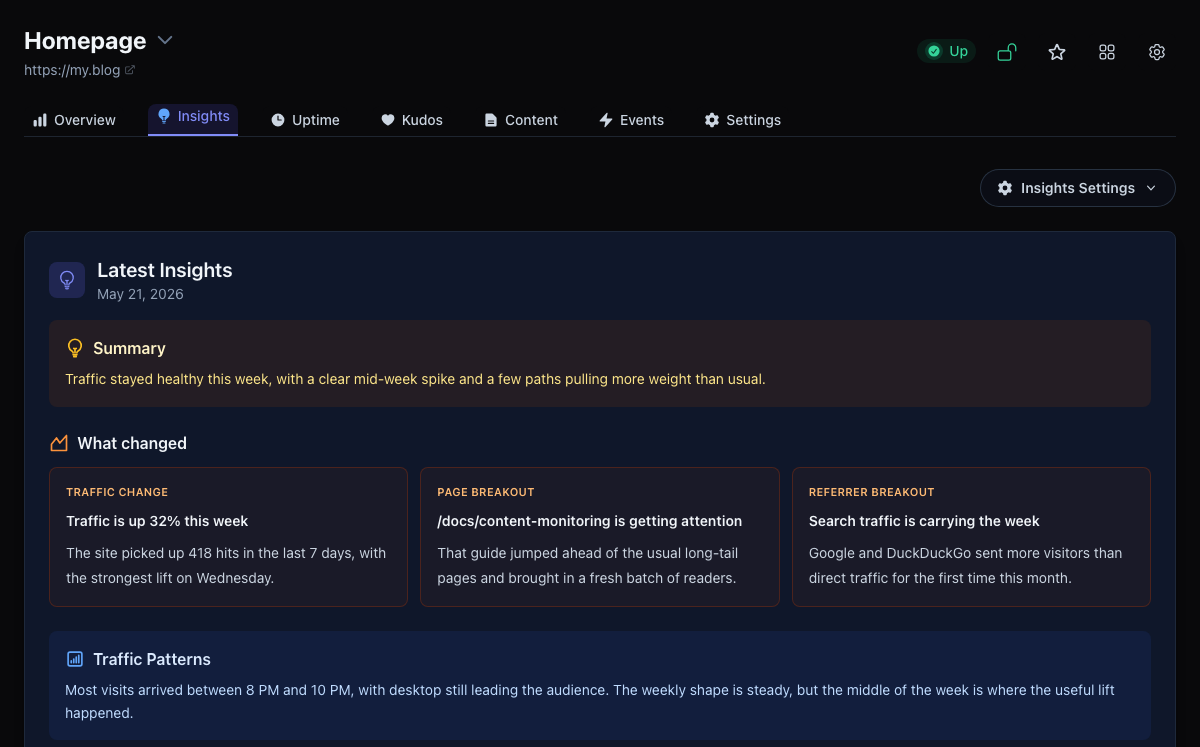This screenshot has height=747, width=1200.
Task: Click the What changed chart icon
Action: point(59,443)
